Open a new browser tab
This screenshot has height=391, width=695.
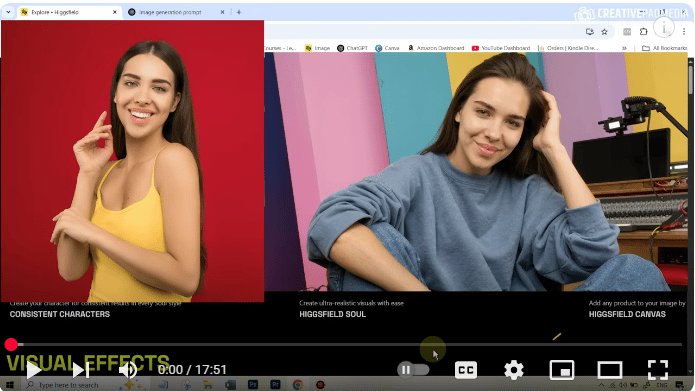(x=239, y=12)
